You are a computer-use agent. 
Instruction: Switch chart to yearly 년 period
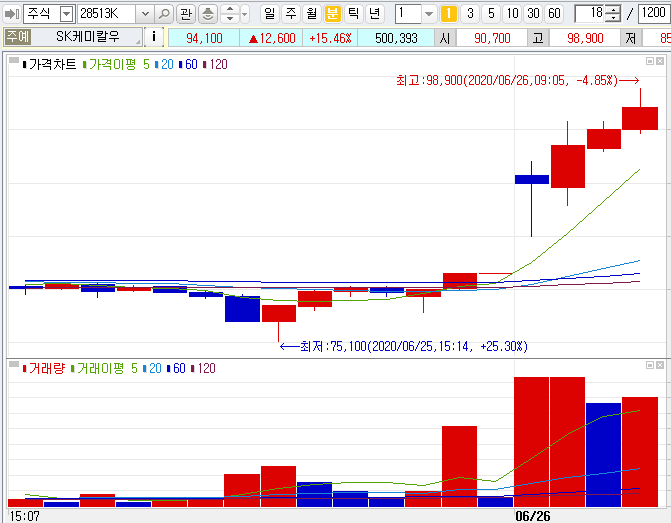click(x=374, y=14)
